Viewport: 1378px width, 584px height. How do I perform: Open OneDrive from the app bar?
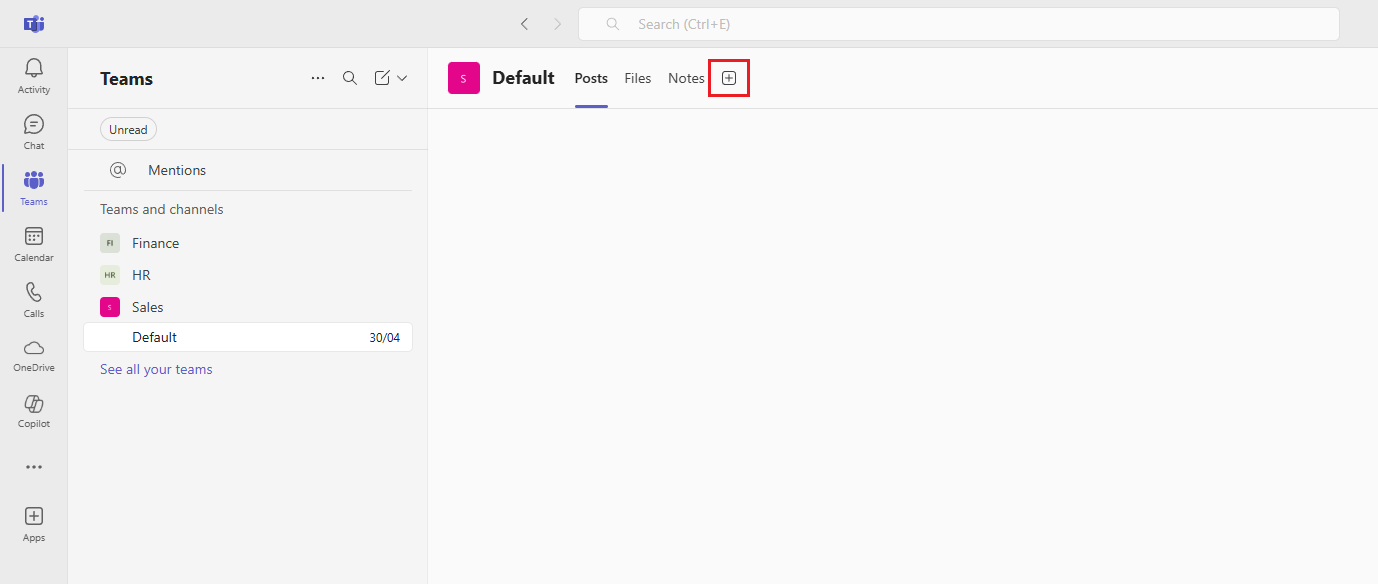pos(34,355)
